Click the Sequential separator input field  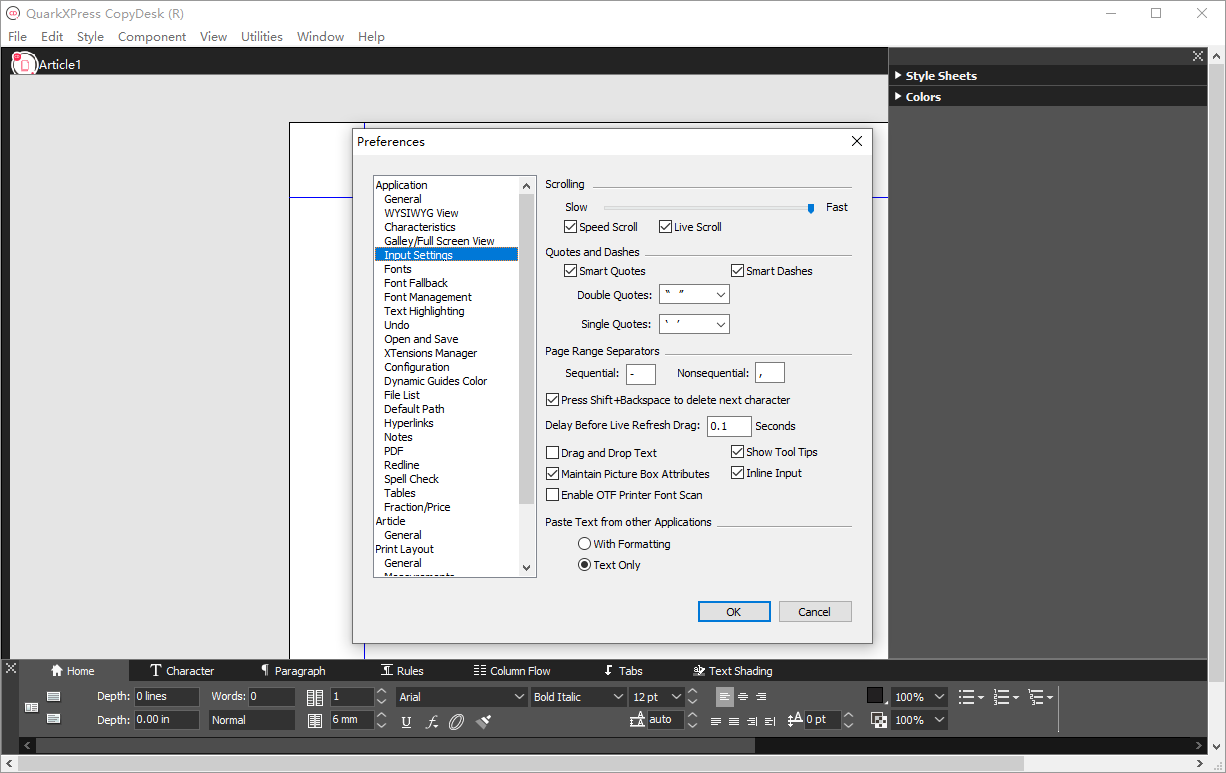pyautogui.click(x=641, y=374)
